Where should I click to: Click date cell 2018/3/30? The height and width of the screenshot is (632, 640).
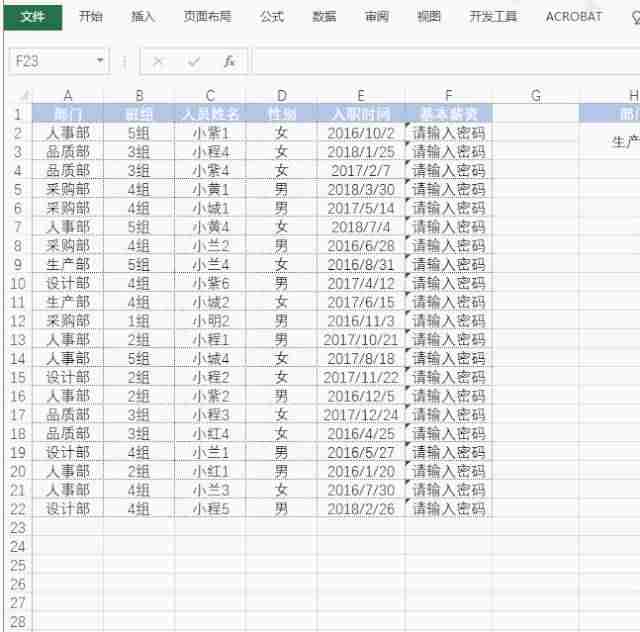[361, 189]
